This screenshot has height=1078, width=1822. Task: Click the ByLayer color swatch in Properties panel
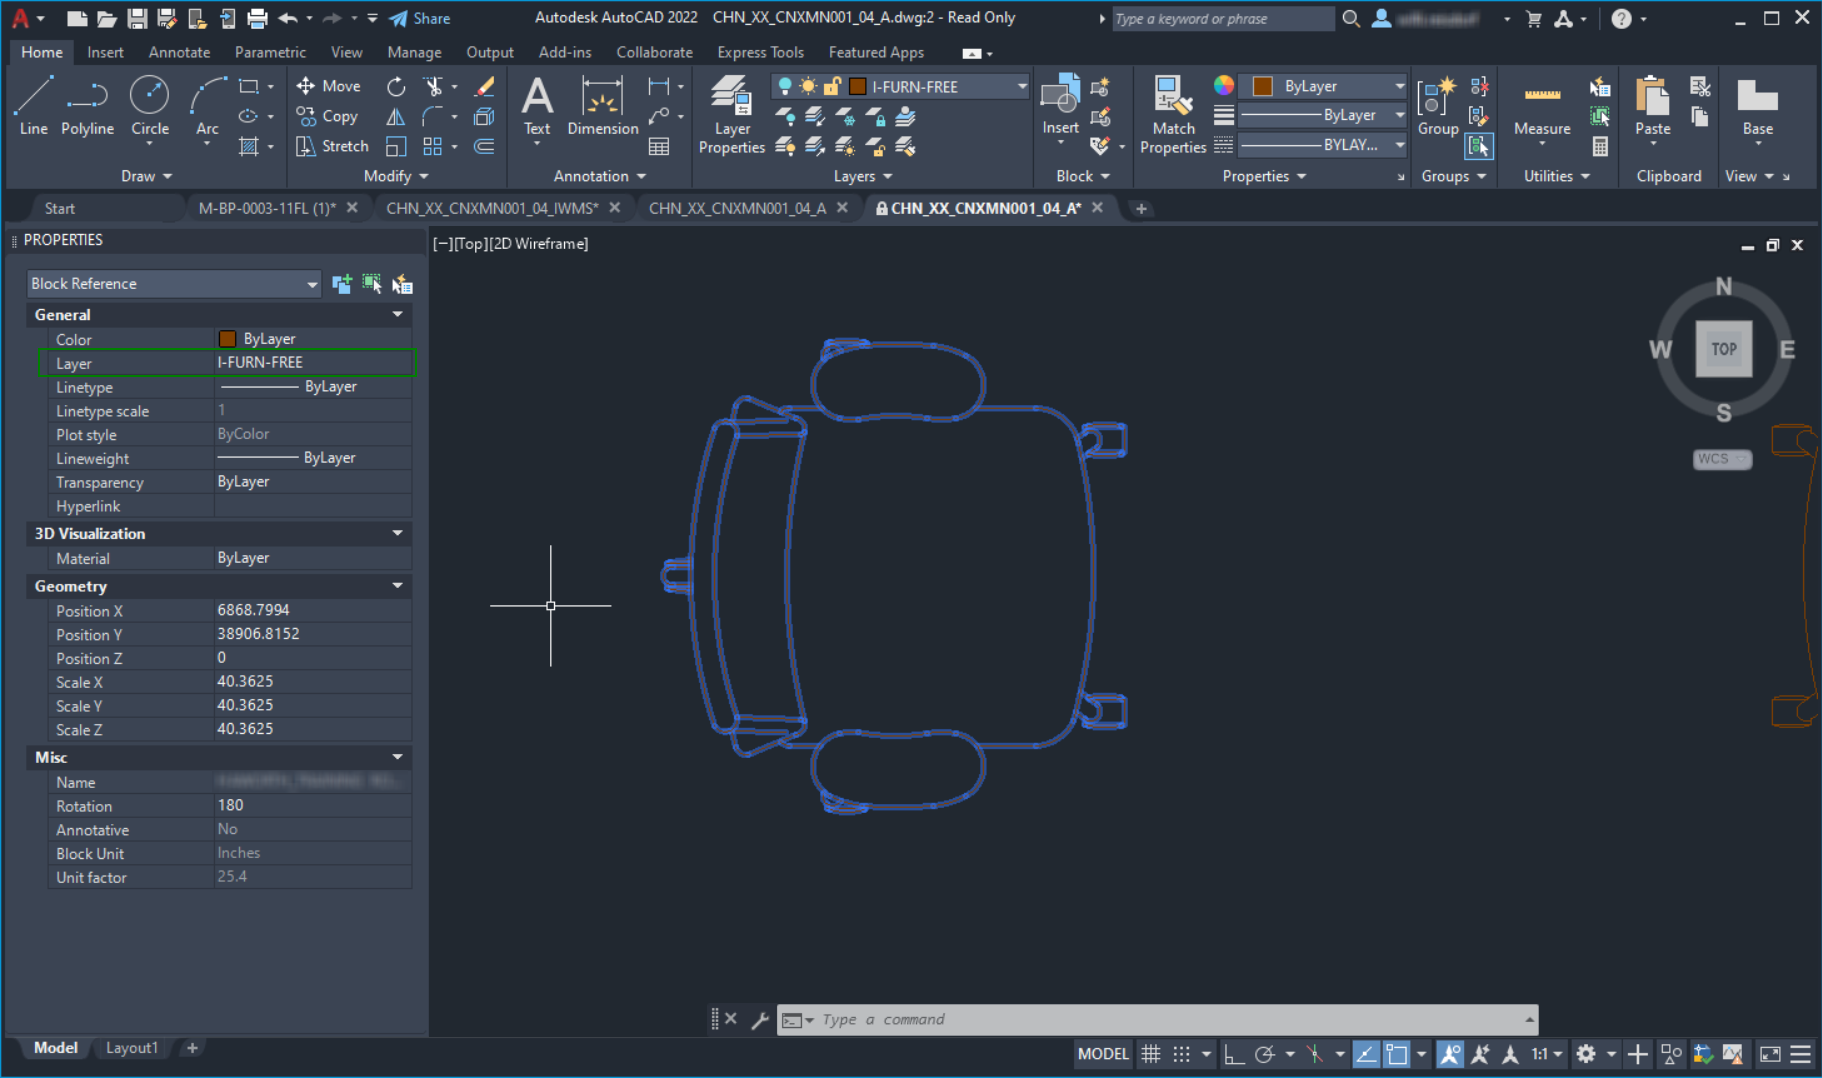click(x=227, y=339)
